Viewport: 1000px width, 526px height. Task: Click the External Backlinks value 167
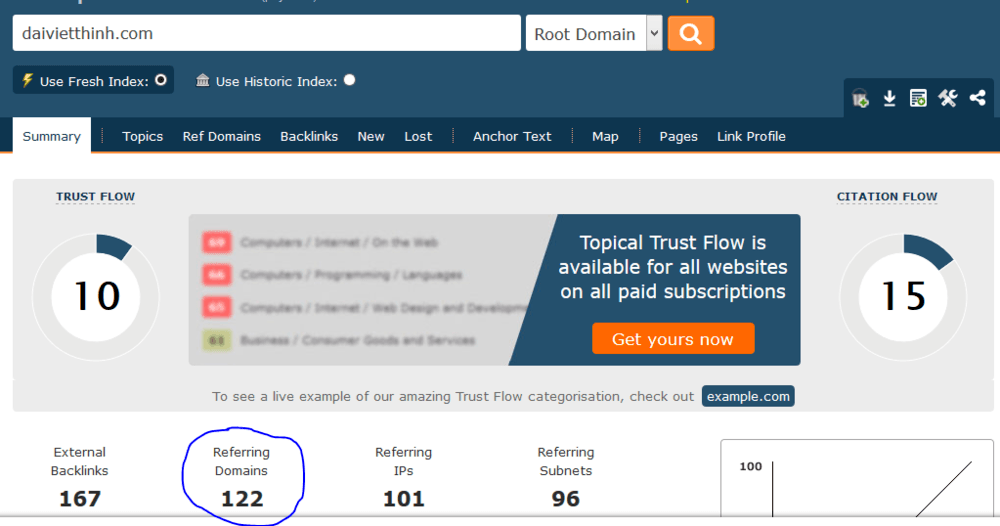coord(80,499)
